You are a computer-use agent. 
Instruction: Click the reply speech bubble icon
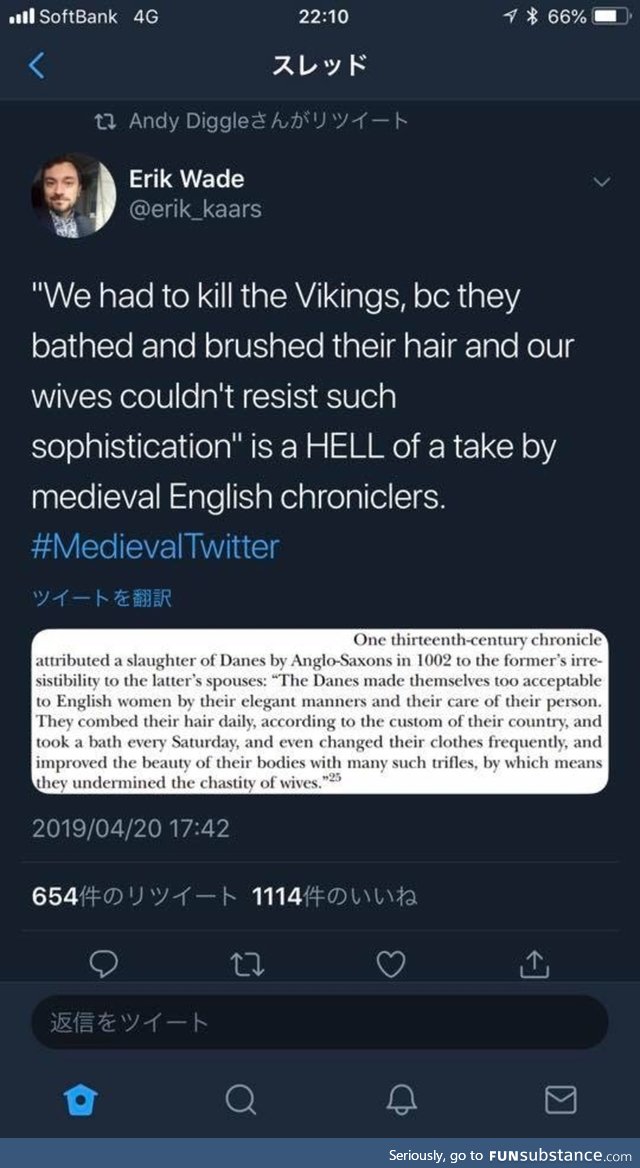pos(104,963)
